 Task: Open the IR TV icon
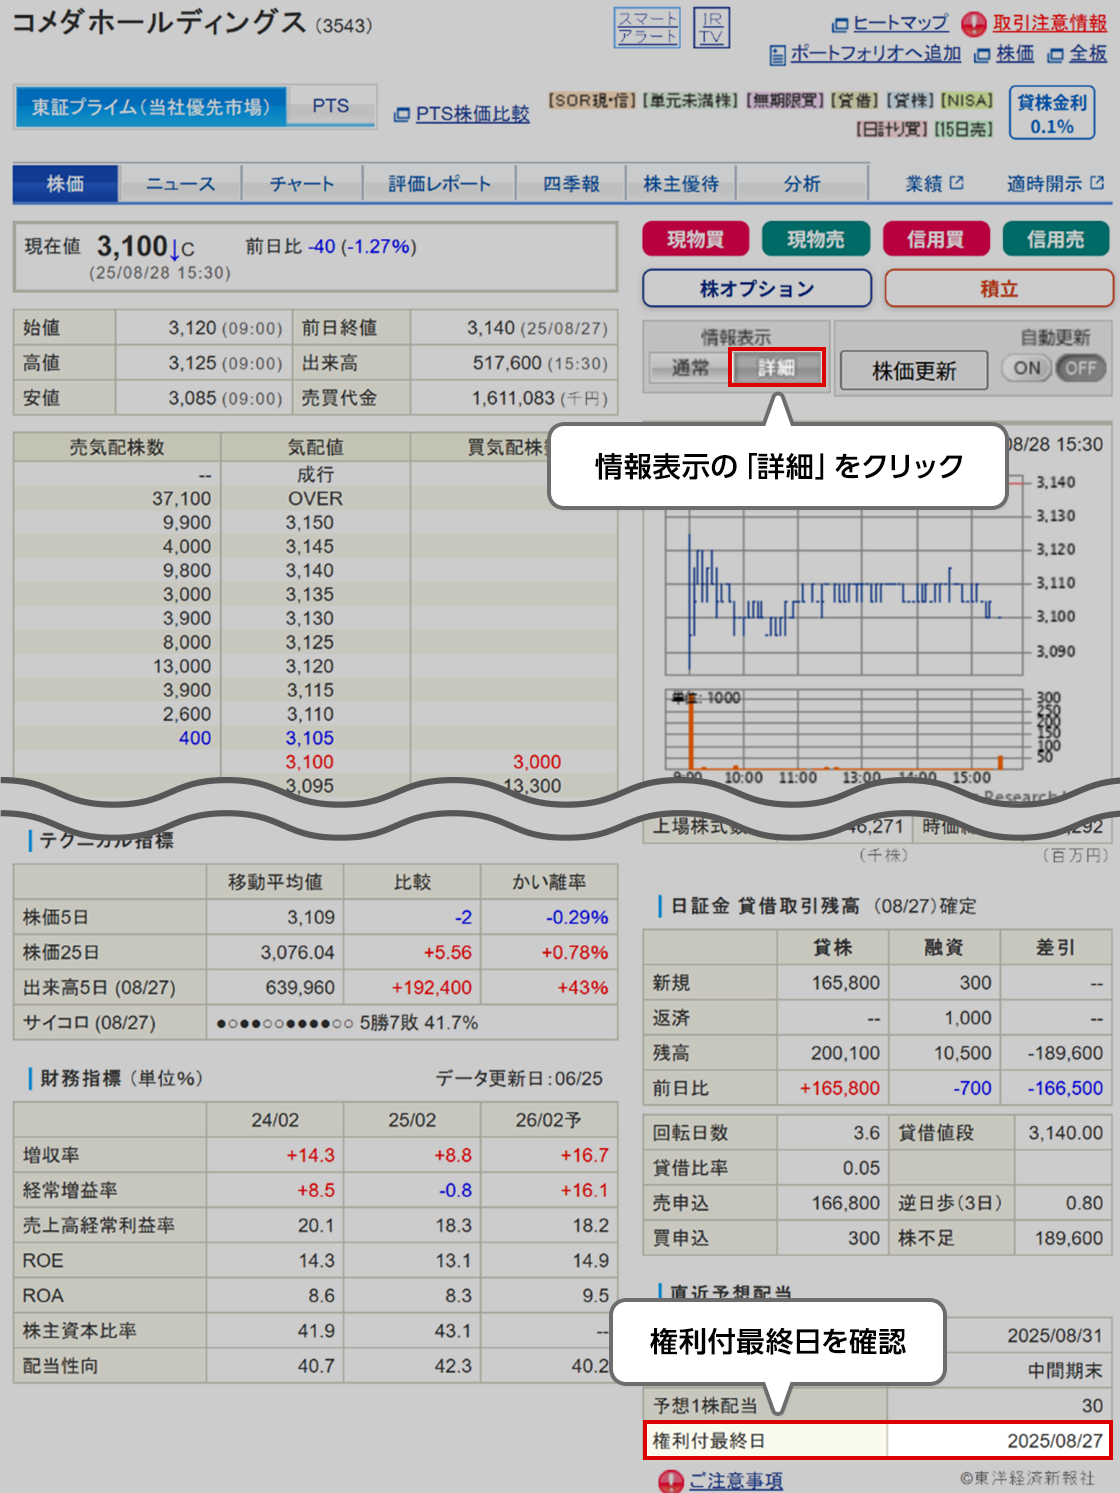pos(712,28)
